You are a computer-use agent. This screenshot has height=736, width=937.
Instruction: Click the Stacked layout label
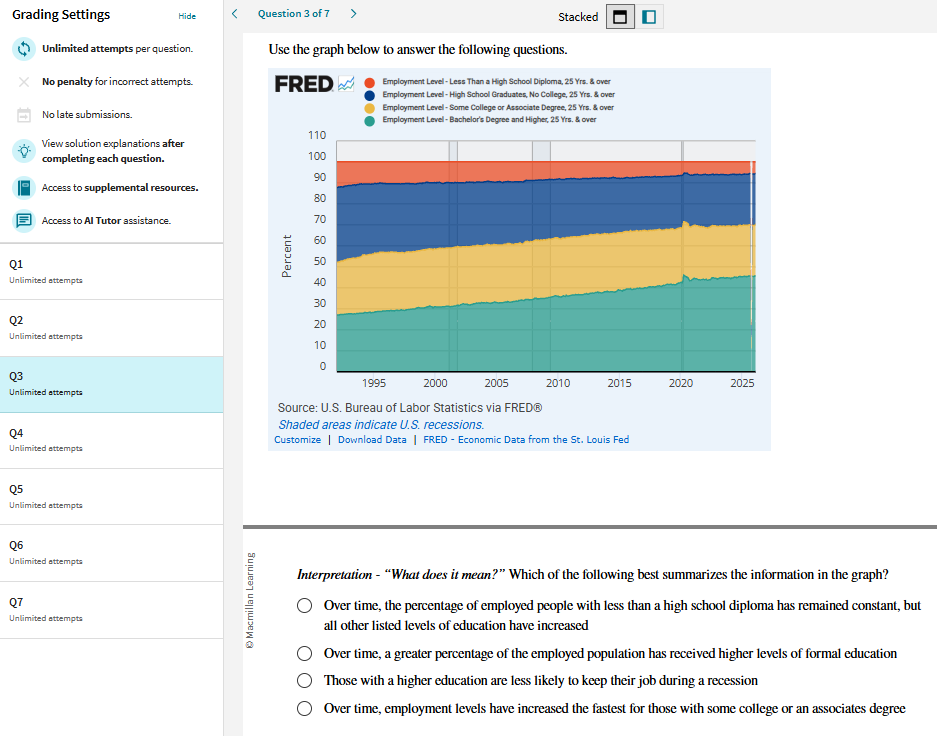point(578,17)
